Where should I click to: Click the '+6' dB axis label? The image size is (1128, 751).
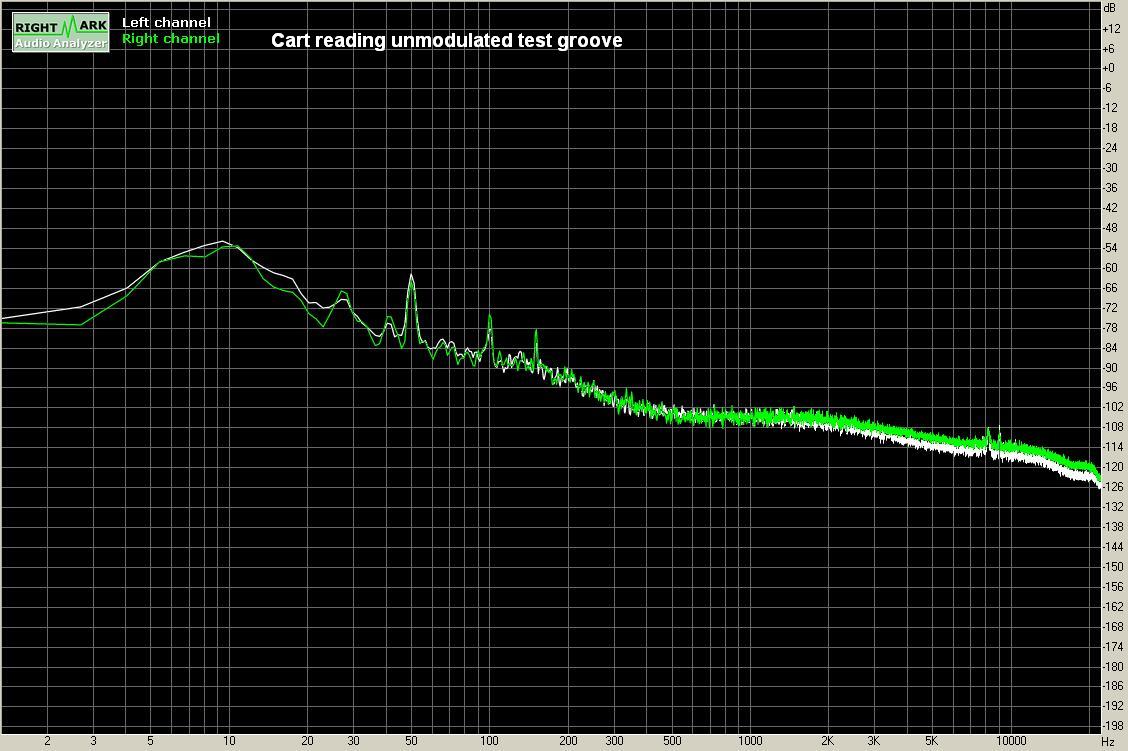[1109, 49]
